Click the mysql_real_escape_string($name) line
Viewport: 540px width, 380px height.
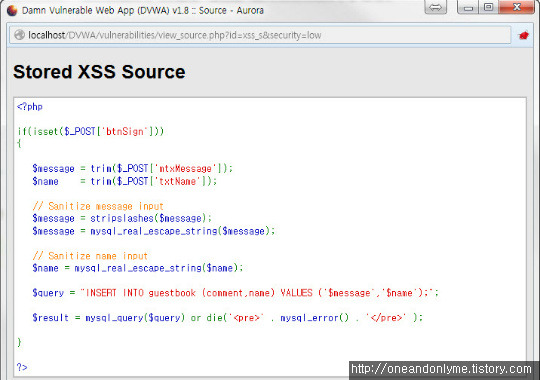coord(138,268)
